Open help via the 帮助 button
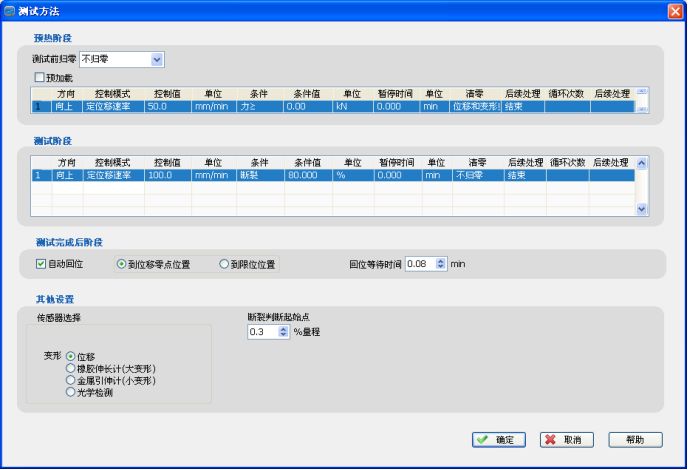Viewport: 688px width, 470px height. tap(634, 439)
